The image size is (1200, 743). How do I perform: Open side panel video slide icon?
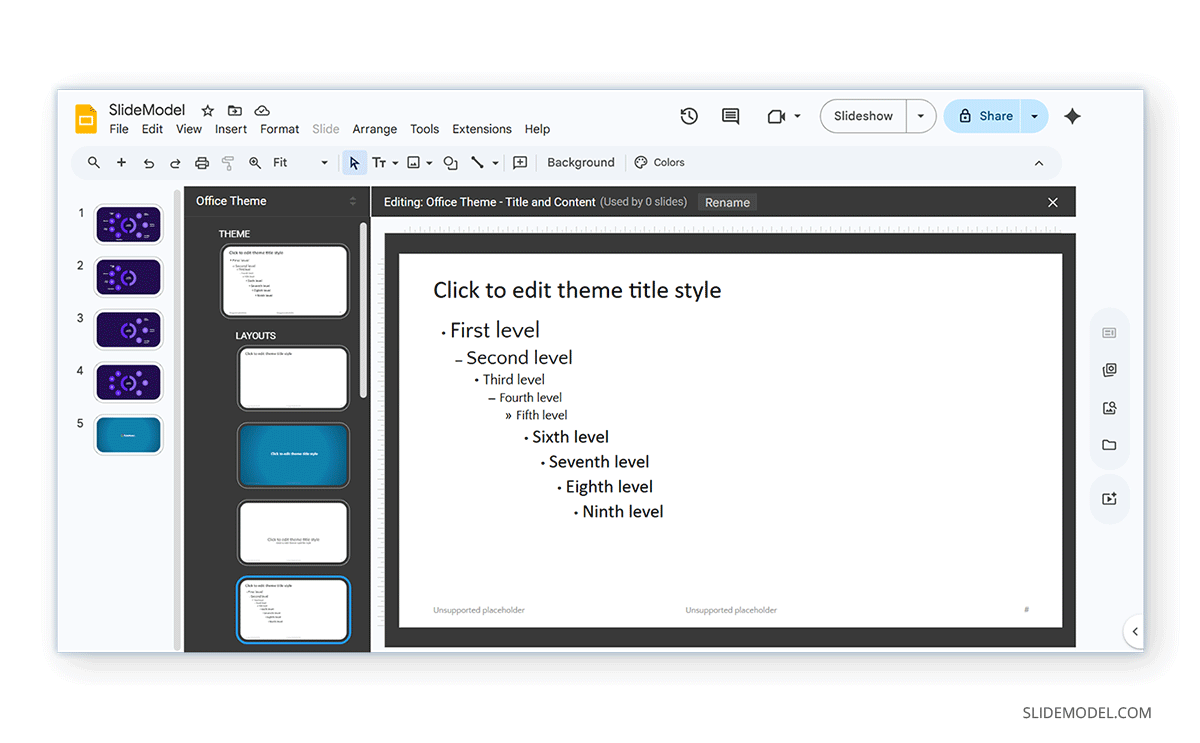[x=1109, y=499]
